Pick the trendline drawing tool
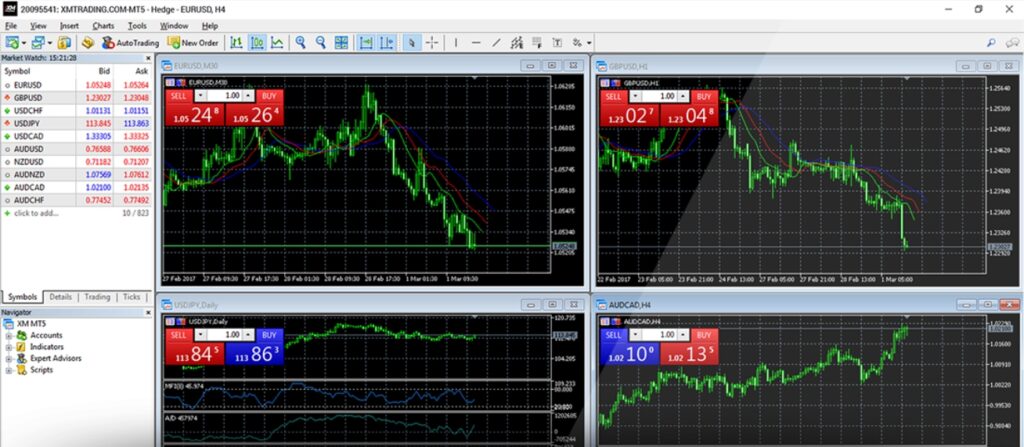The height and width of the screenshot is (447, 1024). pos(497,43)
